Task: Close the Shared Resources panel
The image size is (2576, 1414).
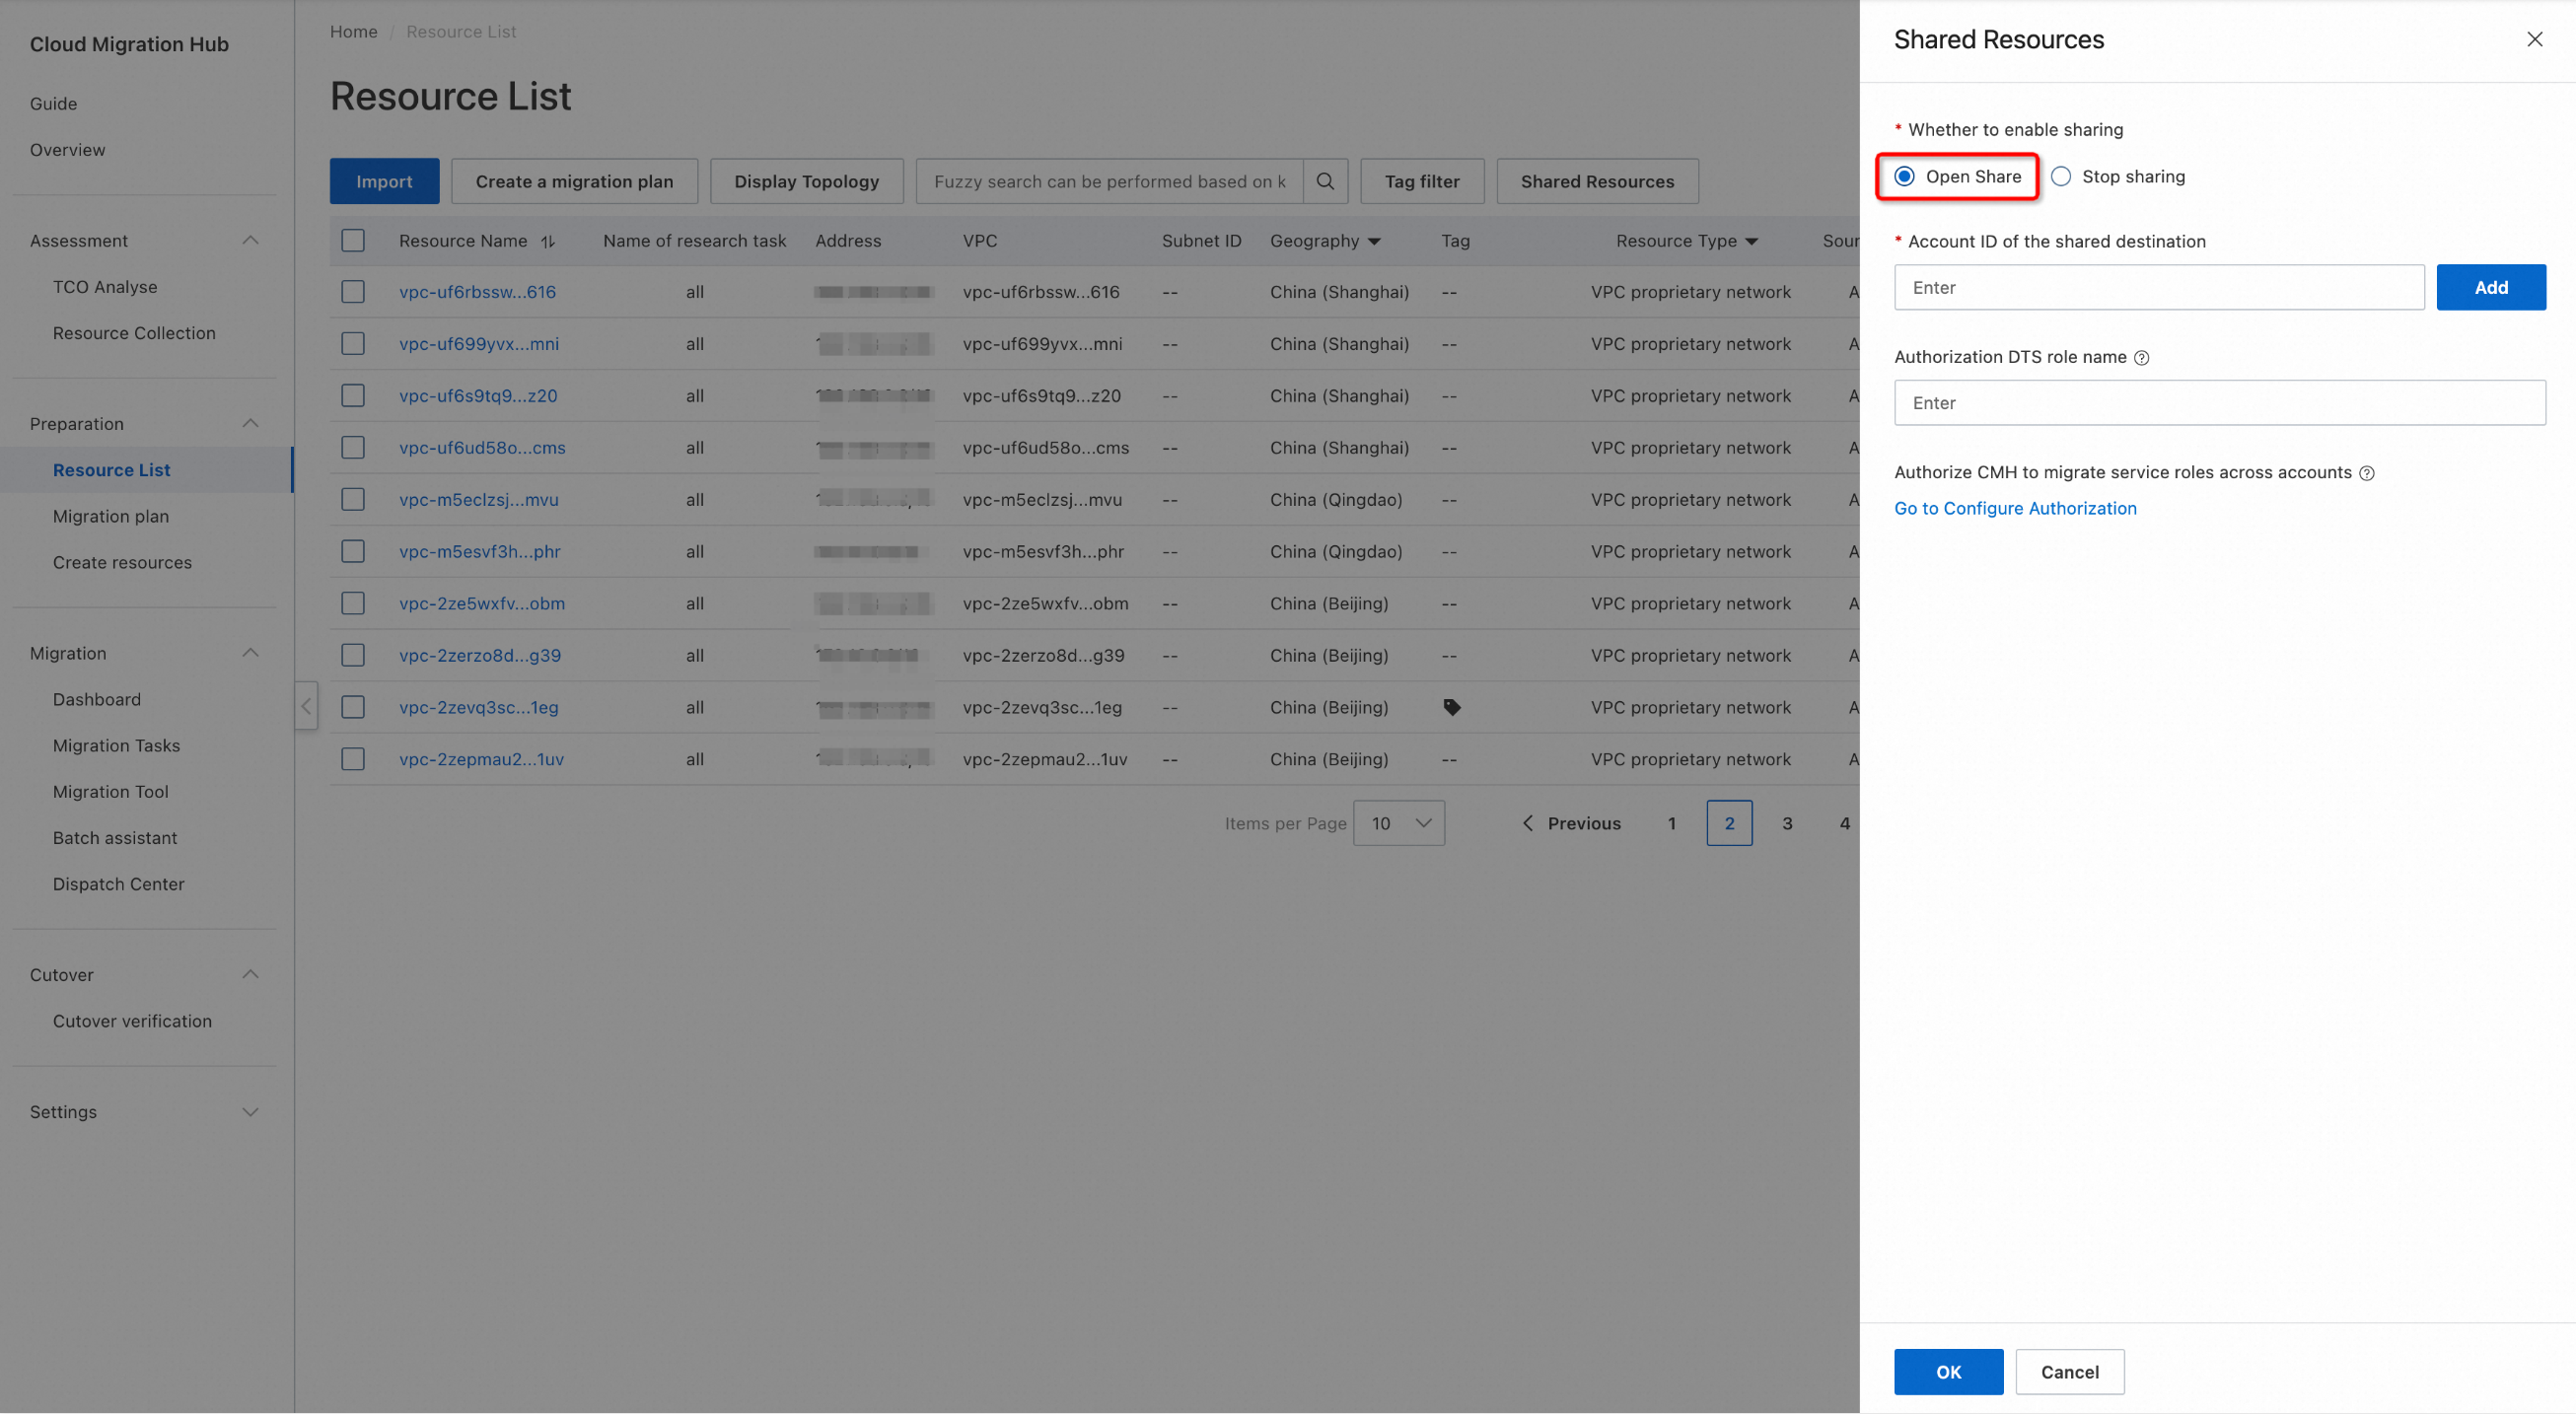Action: click(2535, 39)
